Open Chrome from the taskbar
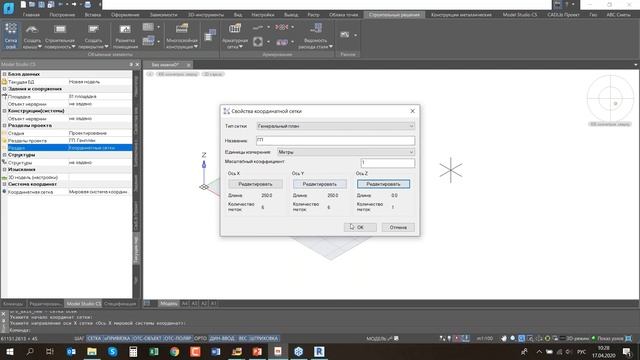The image size is (640, 360). 175,351
